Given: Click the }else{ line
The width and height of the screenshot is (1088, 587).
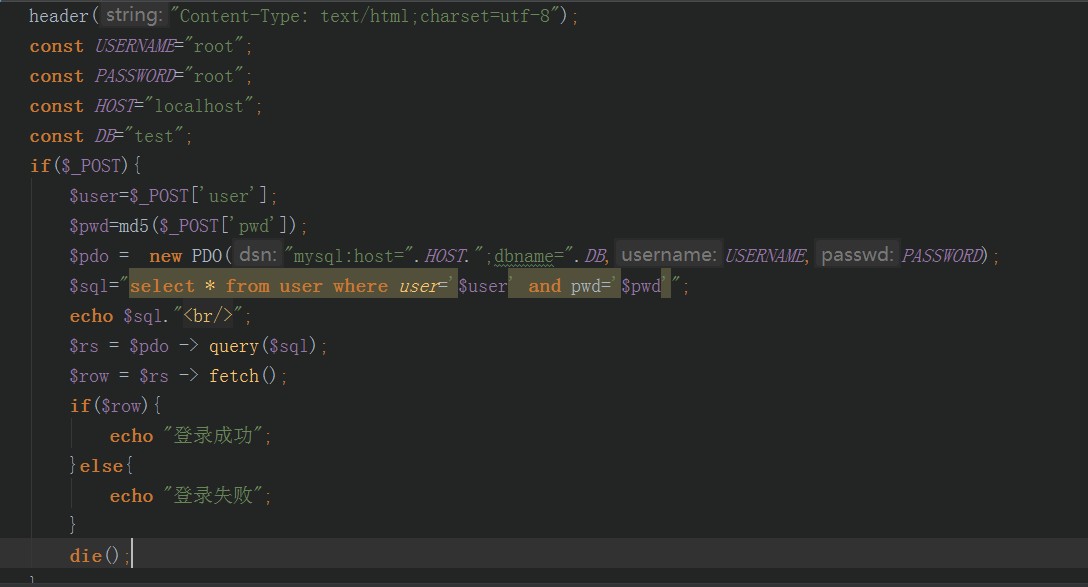Looking at the screenshot, I should coord(101,466).
